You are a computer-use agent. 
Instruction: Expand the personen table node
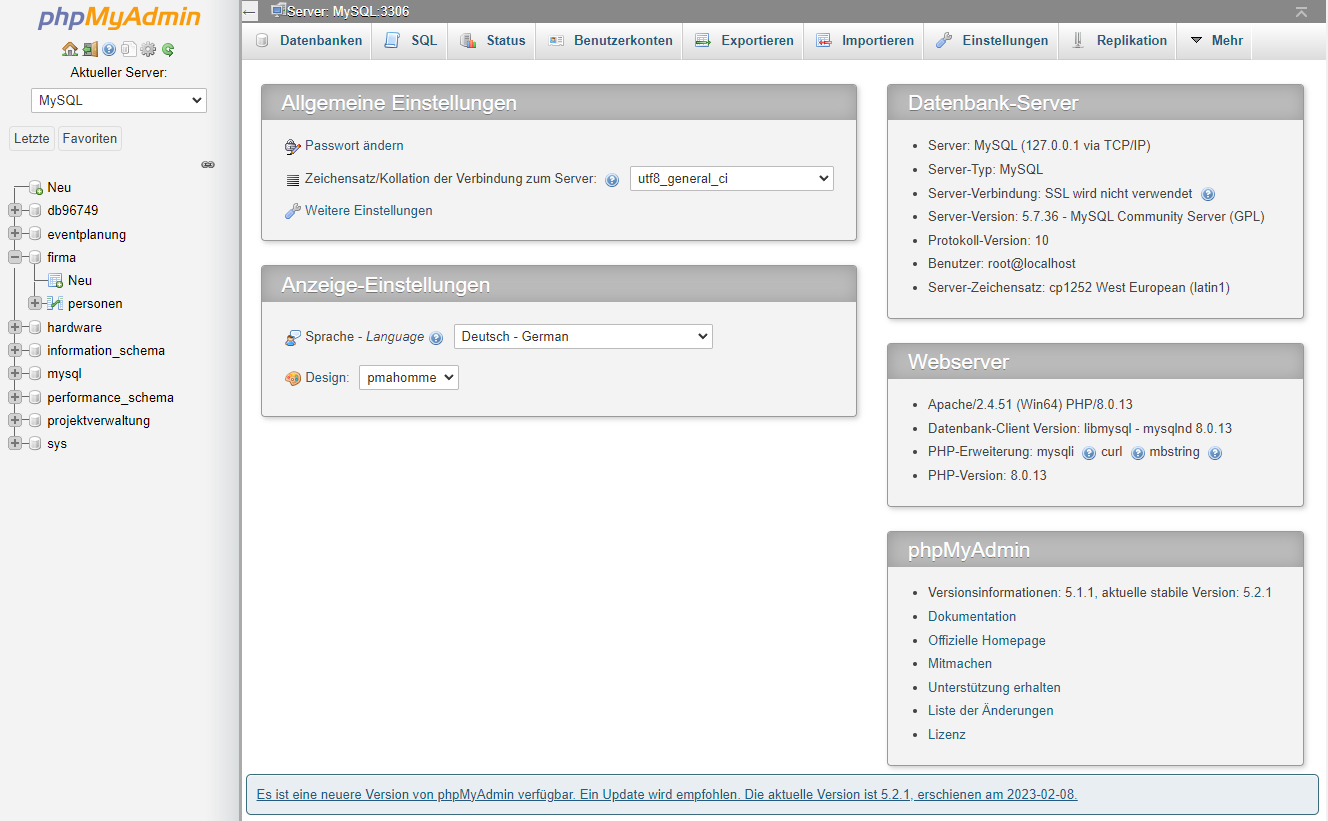(x=35, y=303)
